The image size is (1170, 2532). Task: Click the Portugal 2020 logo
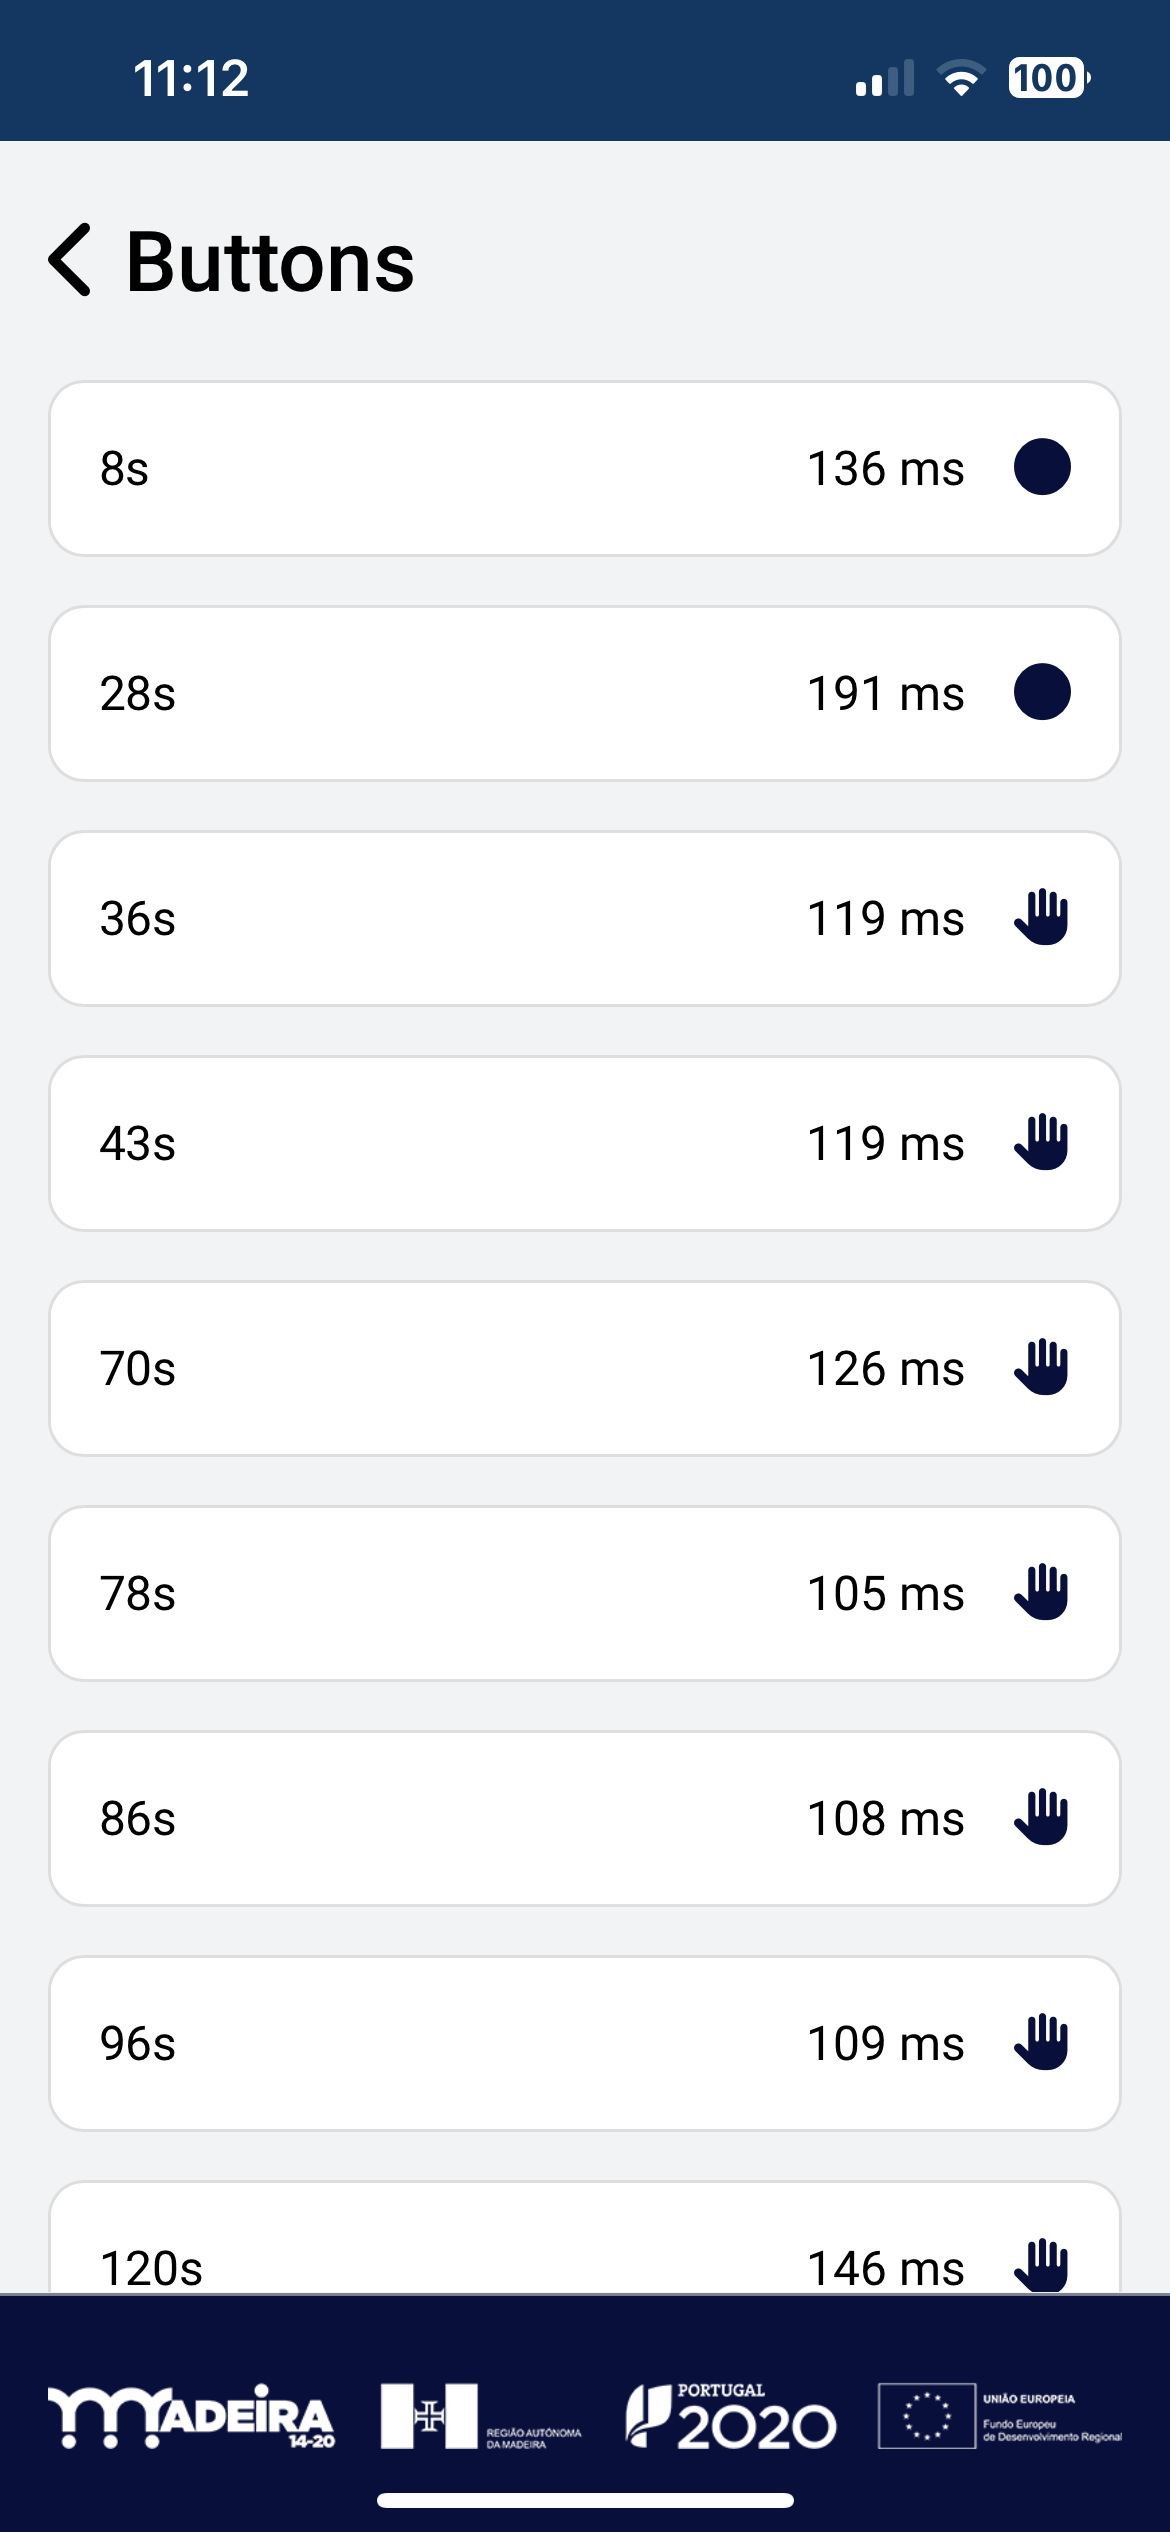point(731,2416)
